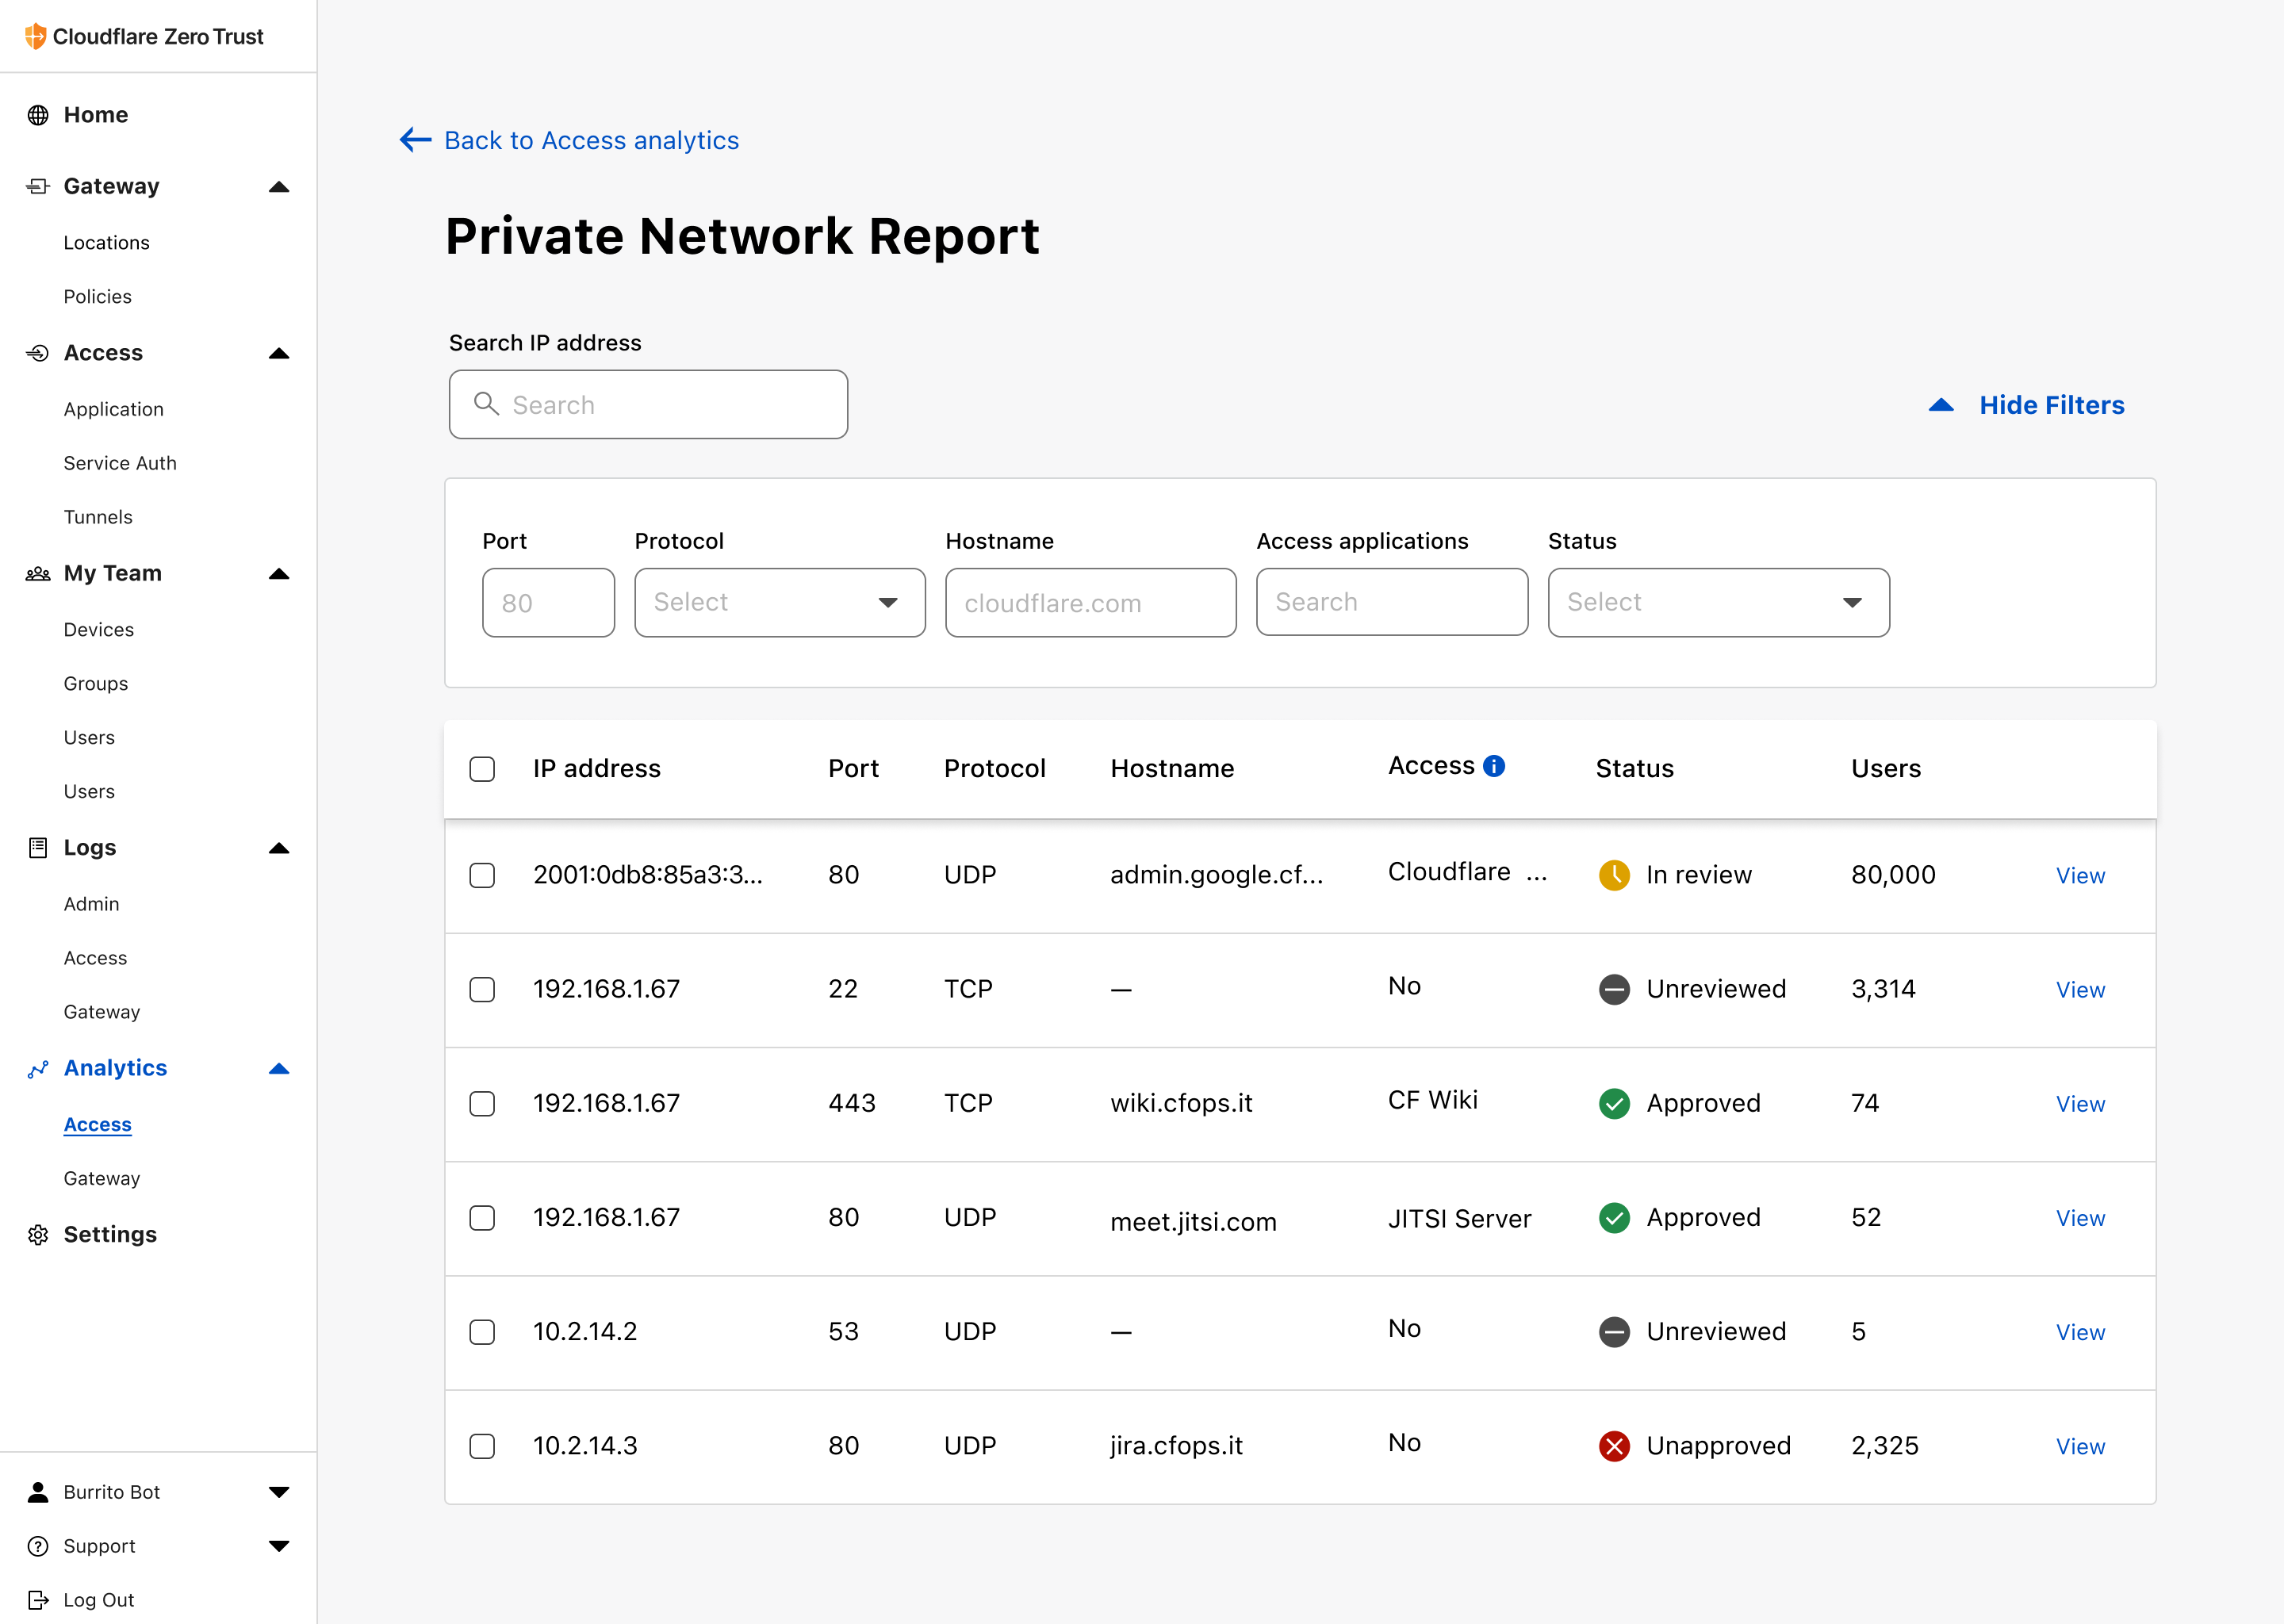
Task: Open Tunnels in the Access menu
Action: click(98, 517)
